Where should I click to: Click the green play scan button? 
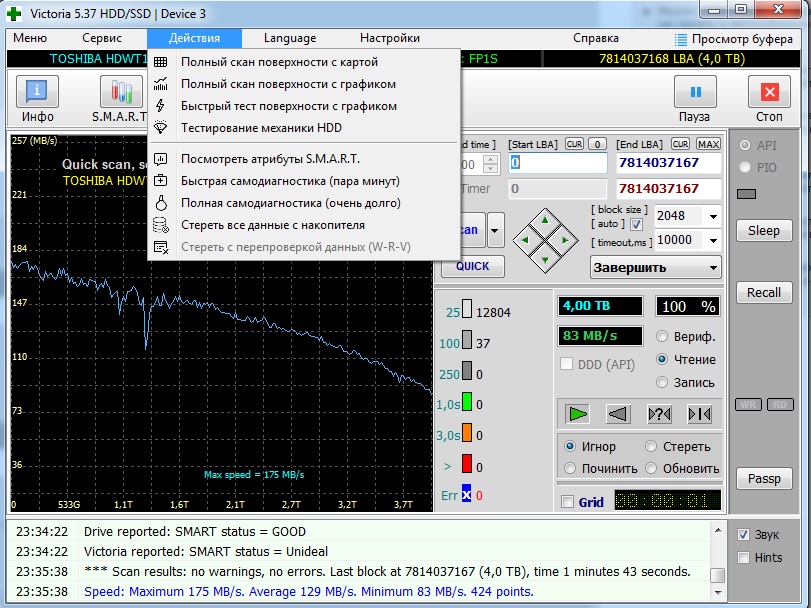click(577, 414)
